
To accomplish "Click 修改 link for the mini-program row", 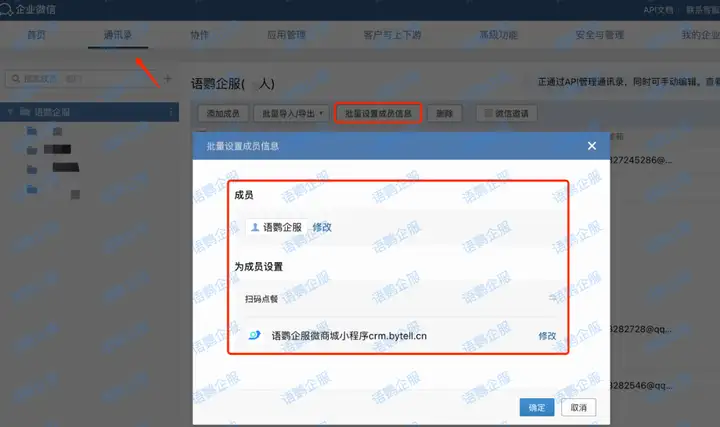I will (547, 336).
